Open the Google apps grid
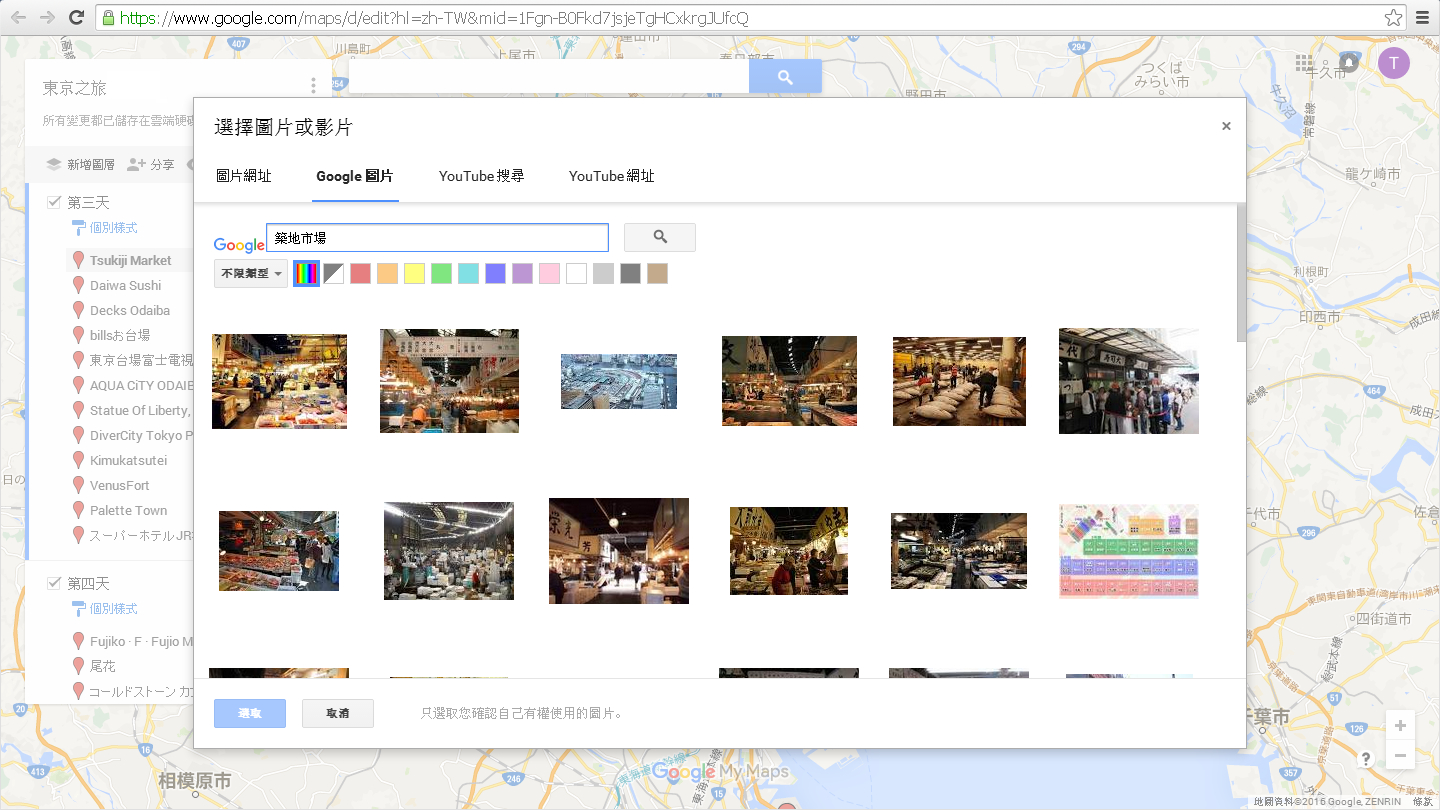This screenshot has width=1440, height=810. 1304,63
